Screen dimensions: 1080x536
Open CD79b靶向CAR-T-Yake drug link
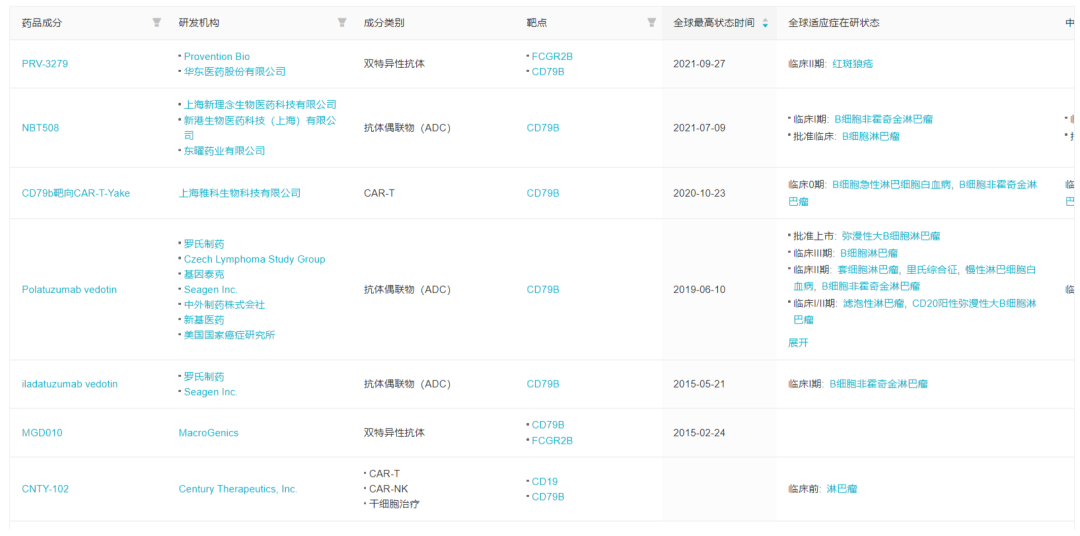pyautogui.click(x=76, y=193)
